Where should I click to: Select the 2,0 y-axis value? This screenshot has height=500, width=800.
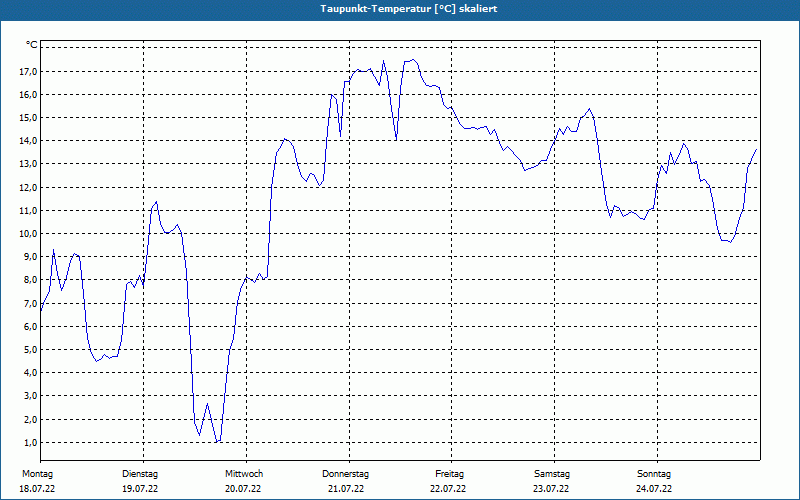click(30, 419)
